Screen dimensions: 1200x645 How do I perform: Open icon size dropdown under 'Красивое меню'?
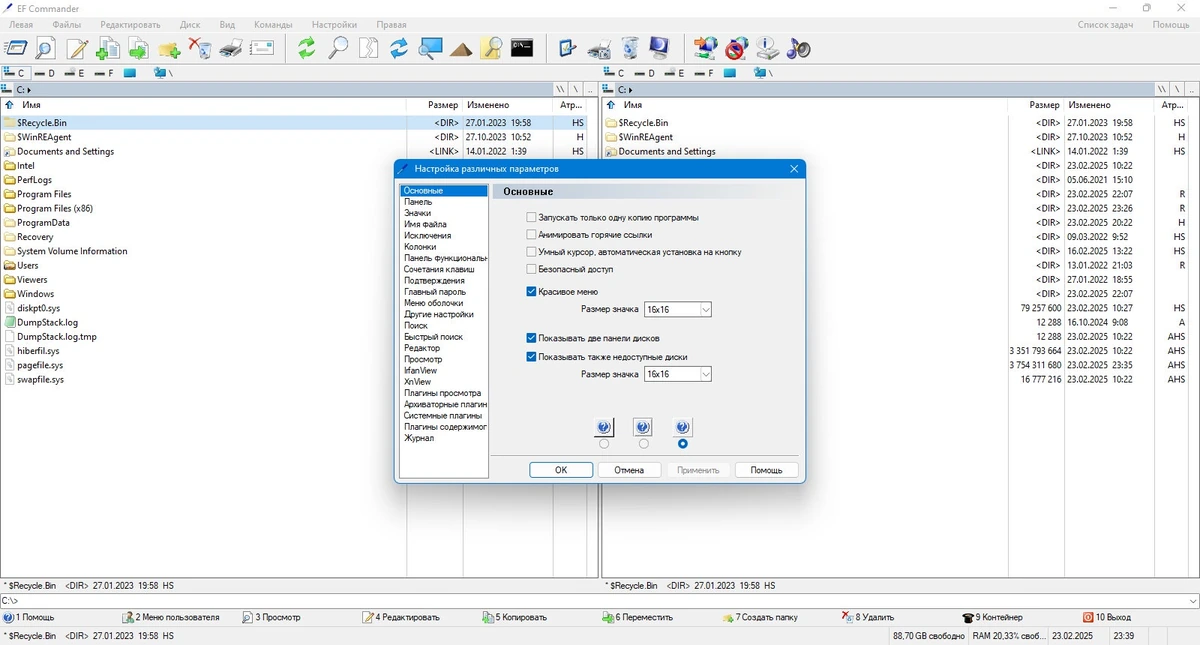pyautogui.click(x=706, y=310)
